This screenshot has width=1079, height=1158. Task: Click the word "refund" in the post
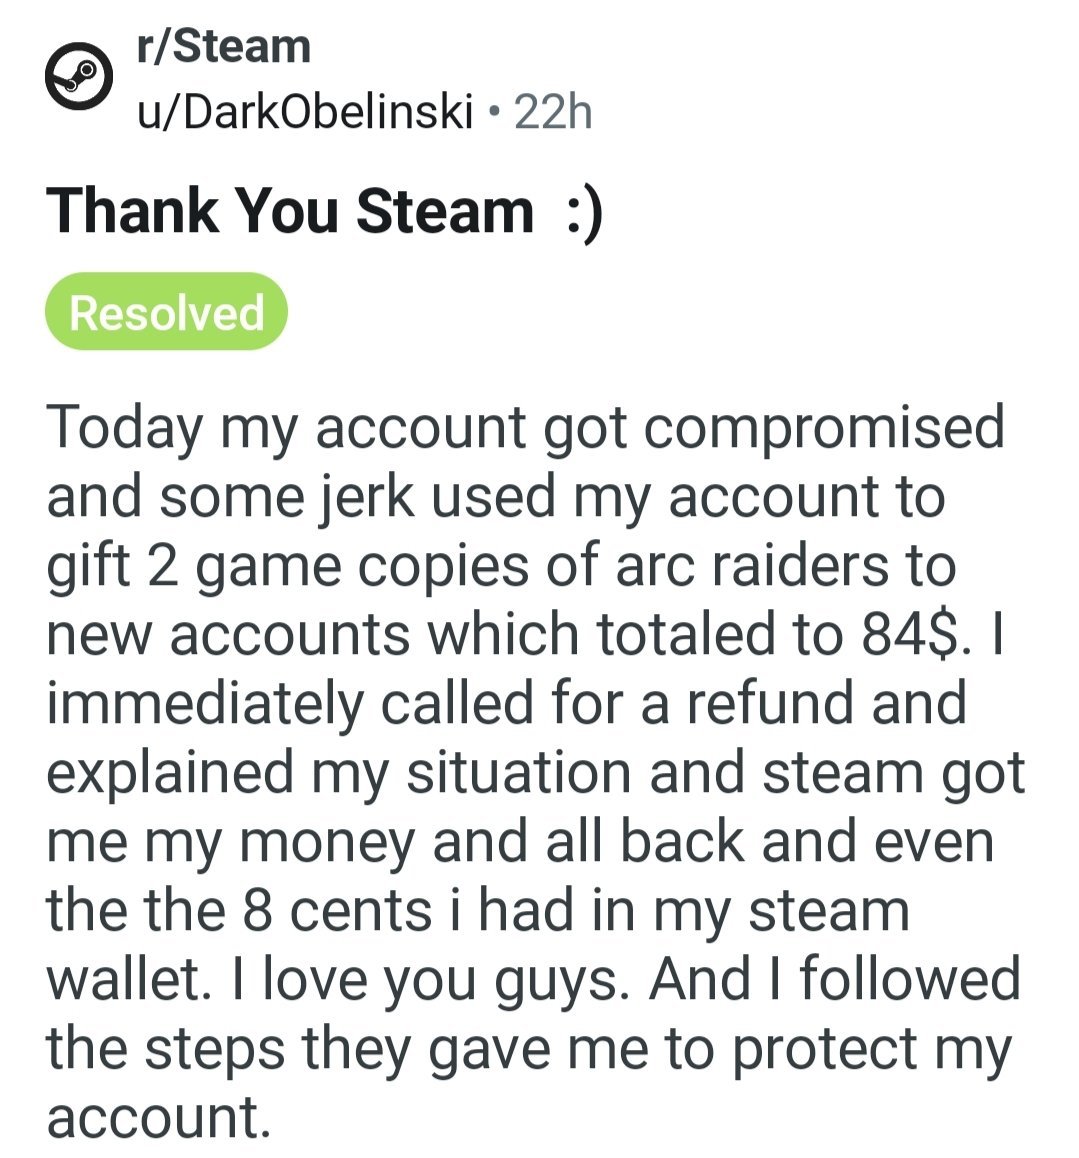pos(770,703)
